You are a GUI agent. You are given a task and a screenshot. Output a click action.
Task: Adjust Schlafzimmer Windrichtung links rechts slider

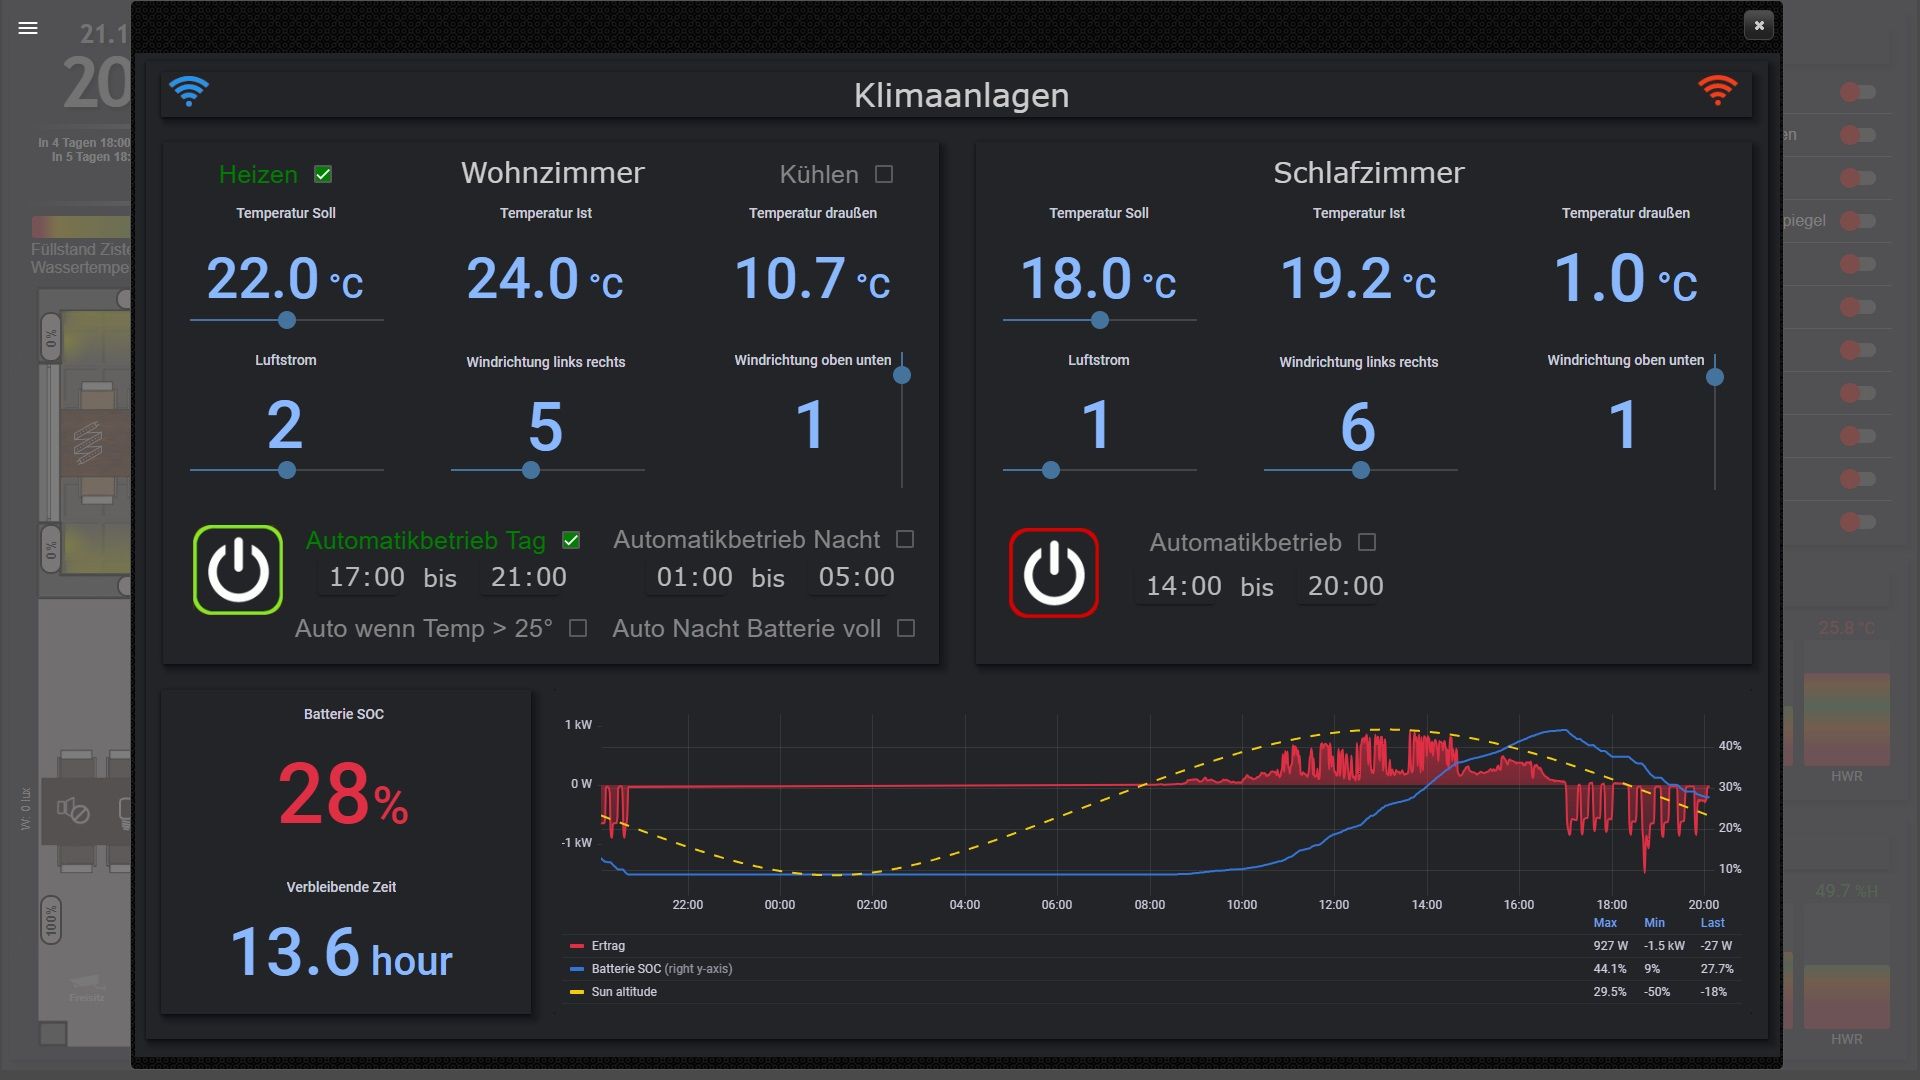point(1361,470)
